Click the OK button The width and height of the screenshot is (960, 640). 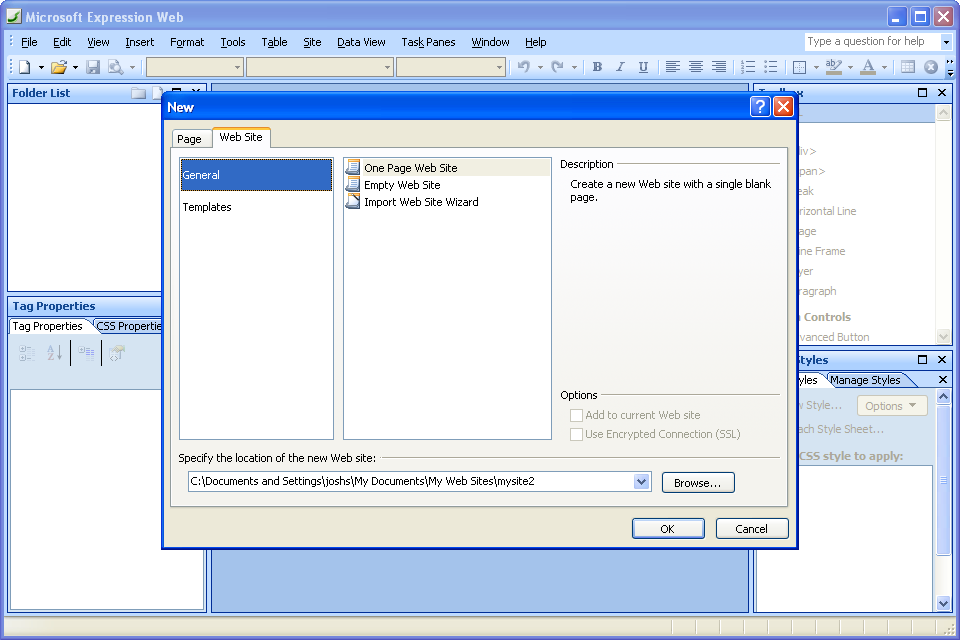(668, 529)
